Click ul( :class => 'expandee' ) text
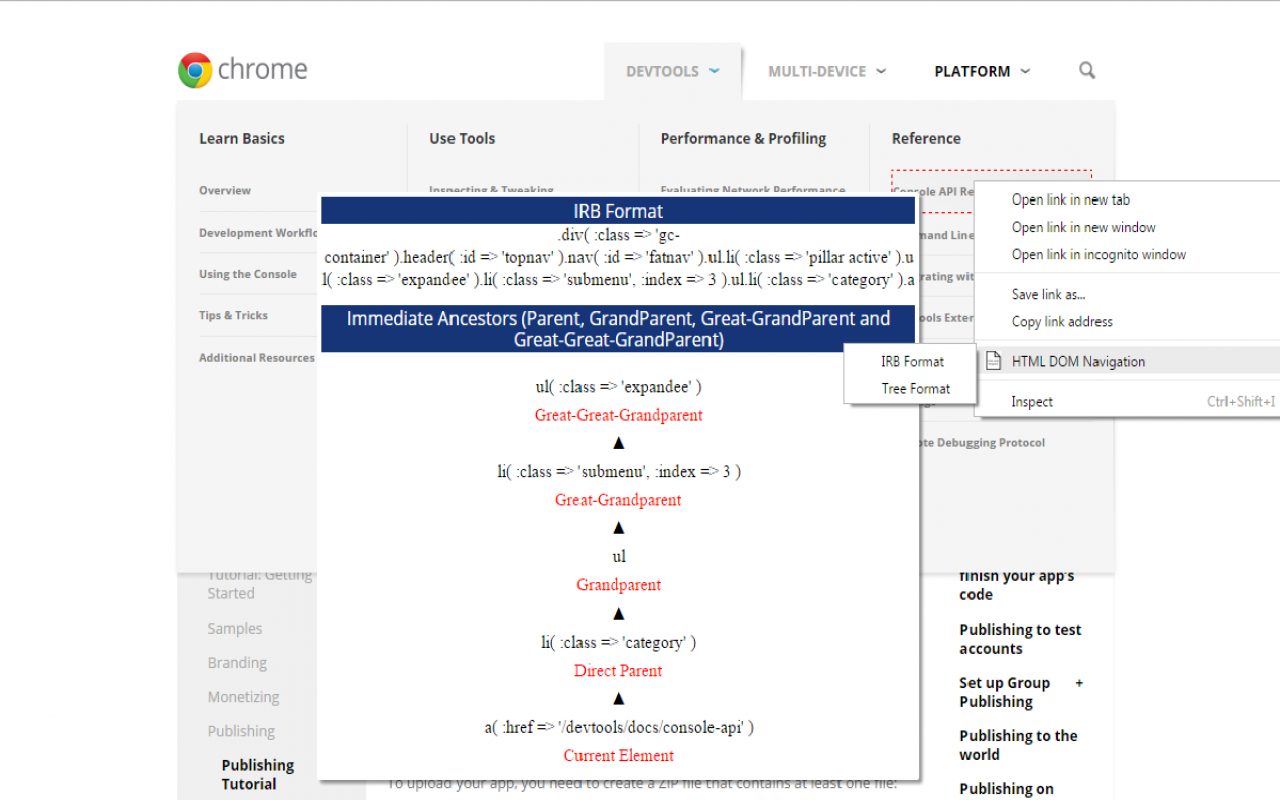The height and width of the screenshot is (800, 1280). click(618, 386)
